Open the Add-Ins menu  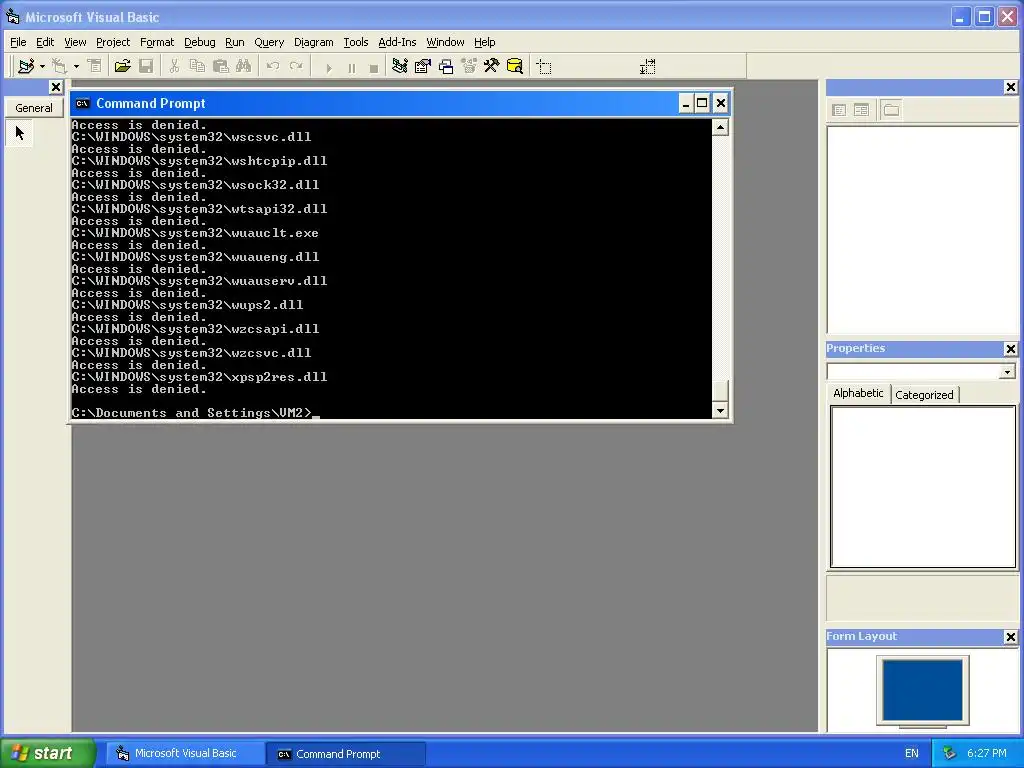397,42
